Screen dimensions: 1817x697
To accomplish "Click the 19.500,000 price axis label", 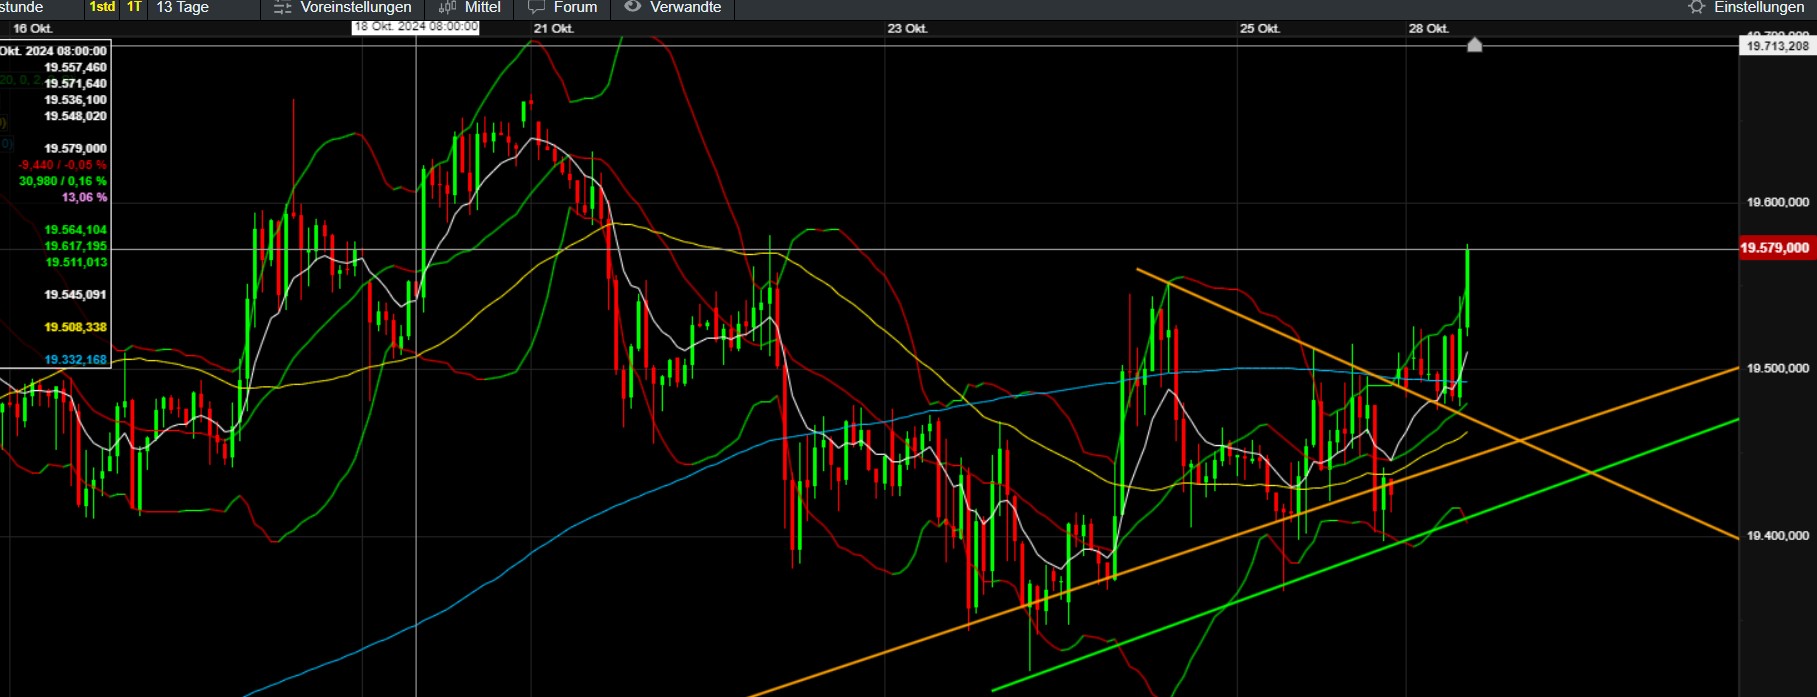I will click(1777, 368).
